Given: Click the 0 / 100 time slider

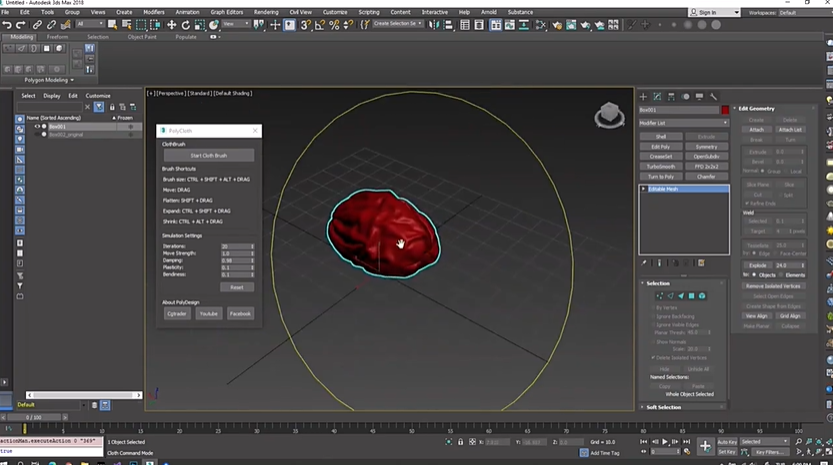Looking at the screenshot, I should 34,417.
